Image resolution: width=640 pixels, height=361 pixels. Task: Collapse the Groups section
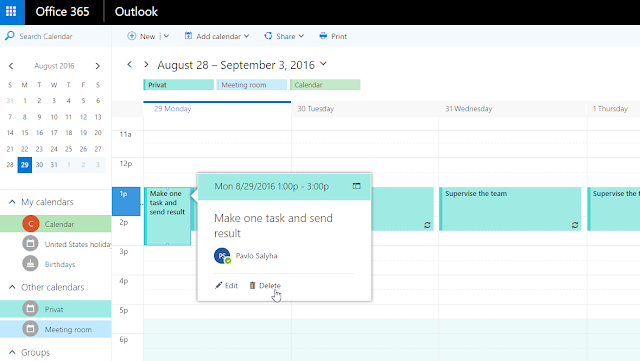click(12, 352)
